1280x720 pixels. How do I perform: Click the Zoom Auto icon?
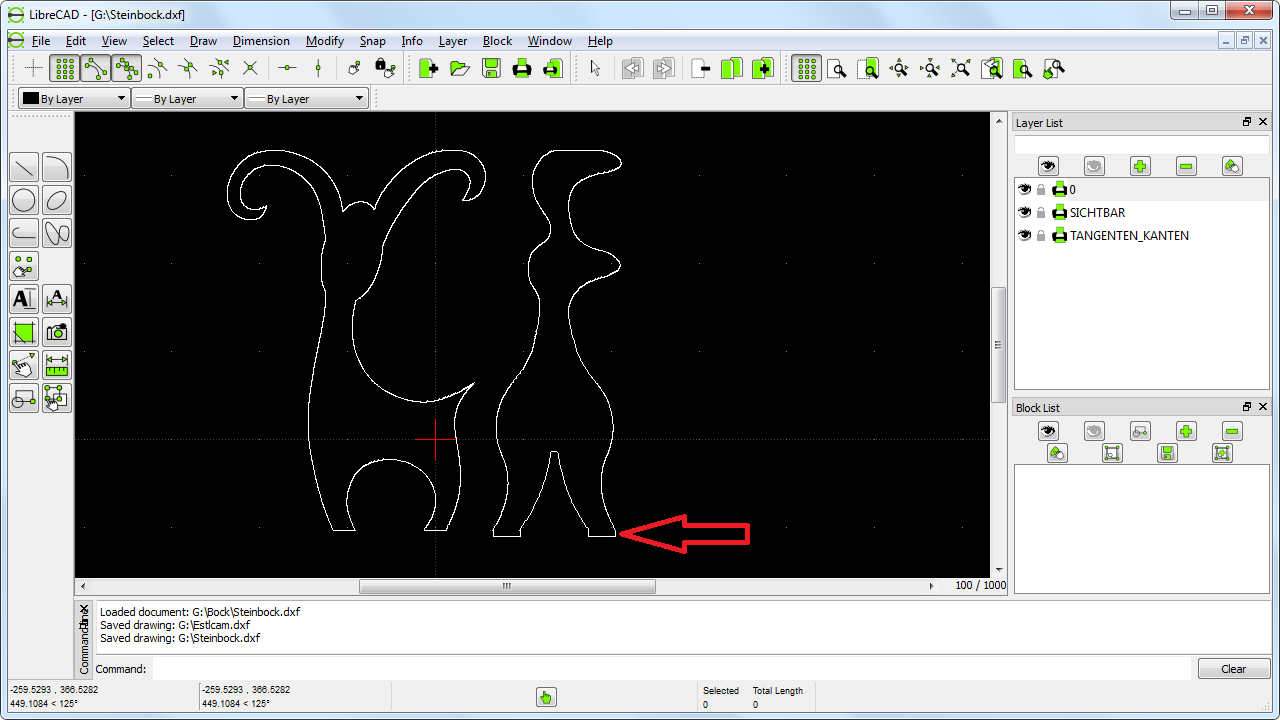coord(961,68)
